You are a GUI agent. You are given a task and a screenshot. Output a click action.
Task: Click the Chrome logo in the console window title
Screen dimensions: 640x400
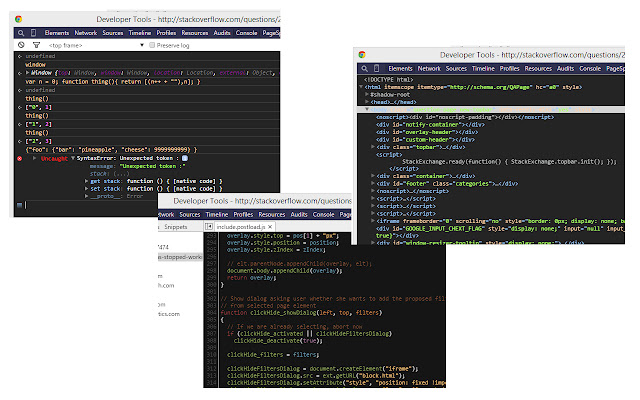tap(18, 19)
